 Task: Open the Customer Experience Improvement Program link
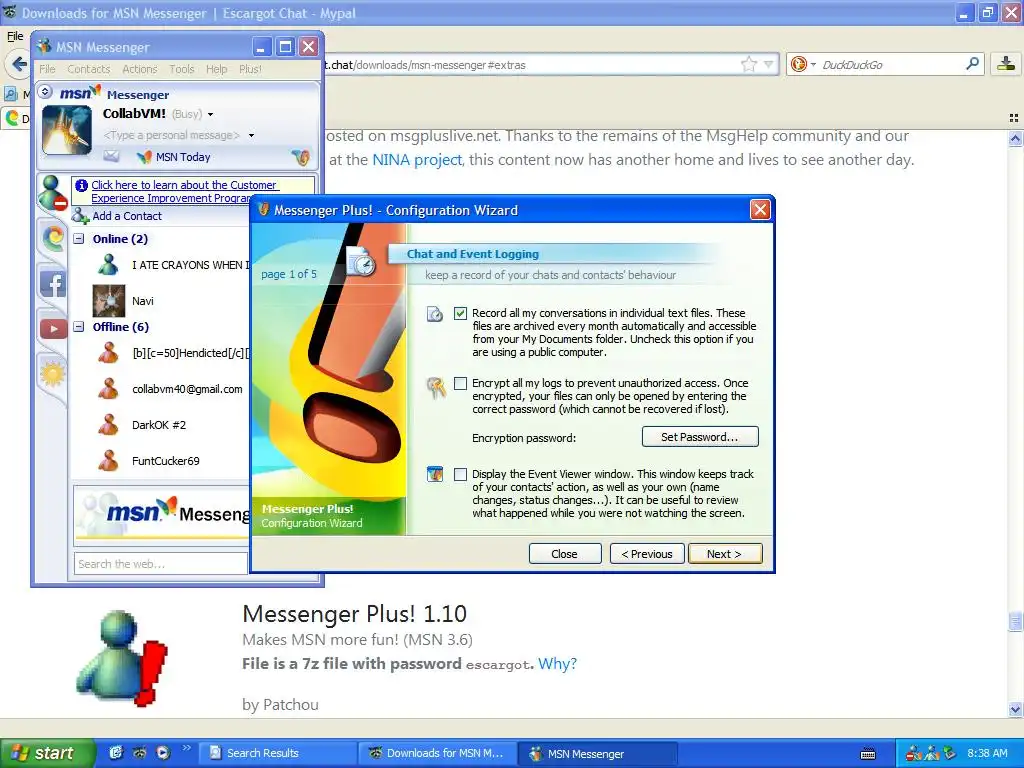(x=185, y=191)
